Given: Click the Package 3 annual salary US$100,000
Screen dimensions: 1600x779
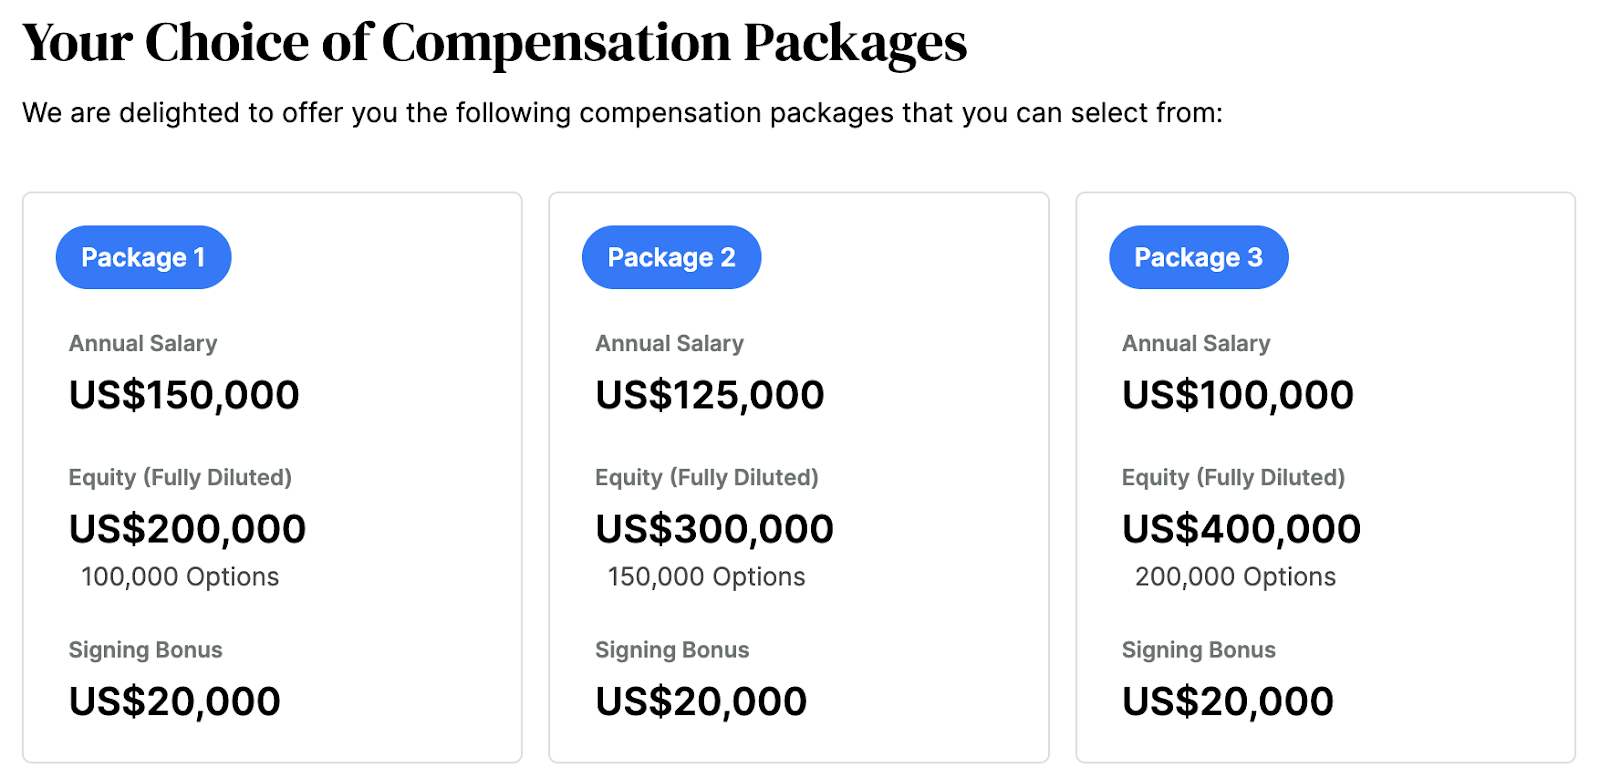Looking at the screenshot, I should pos(1238,395).
